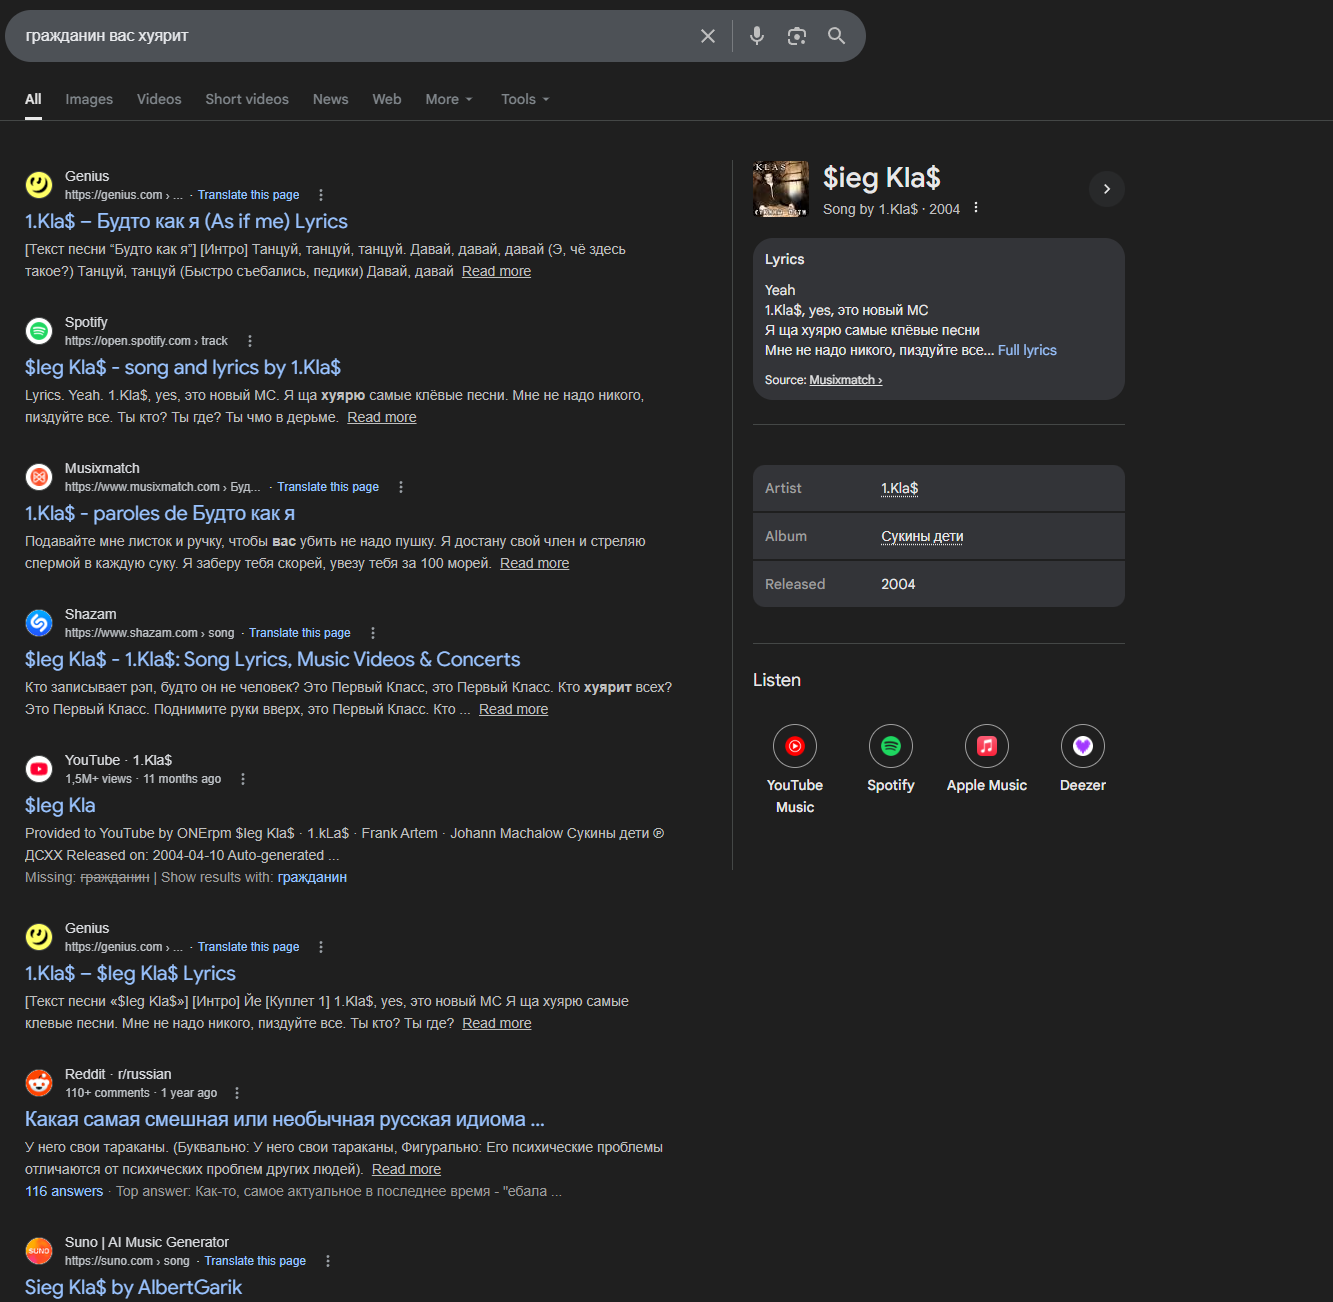1333x1302 pixels.
Task: Switch to the News tab
Action: click(331, 99)
